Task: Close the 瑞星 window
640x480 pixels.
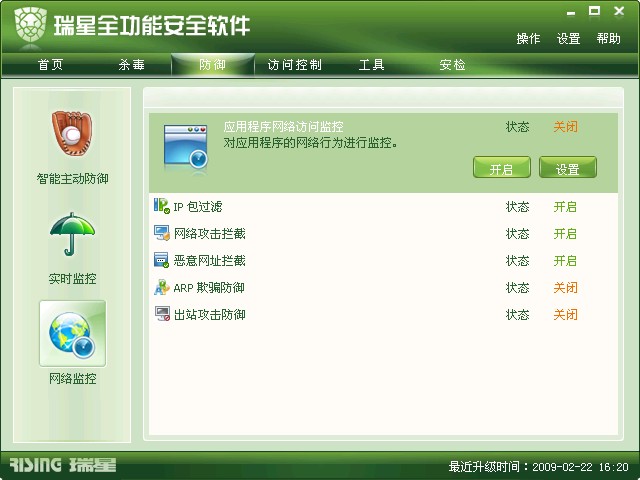Action: pyautogui.click(x=619, y=11)
